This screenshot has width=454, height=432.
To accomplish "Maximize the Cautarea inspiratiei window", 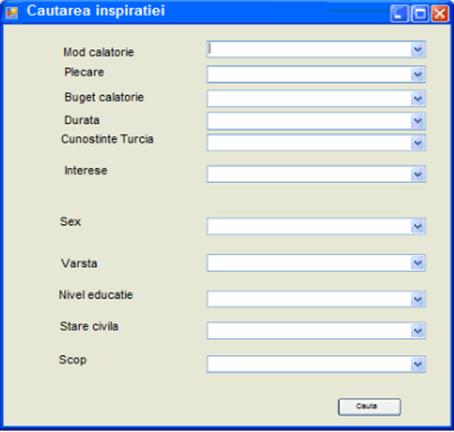I will (x=420, y=14).
